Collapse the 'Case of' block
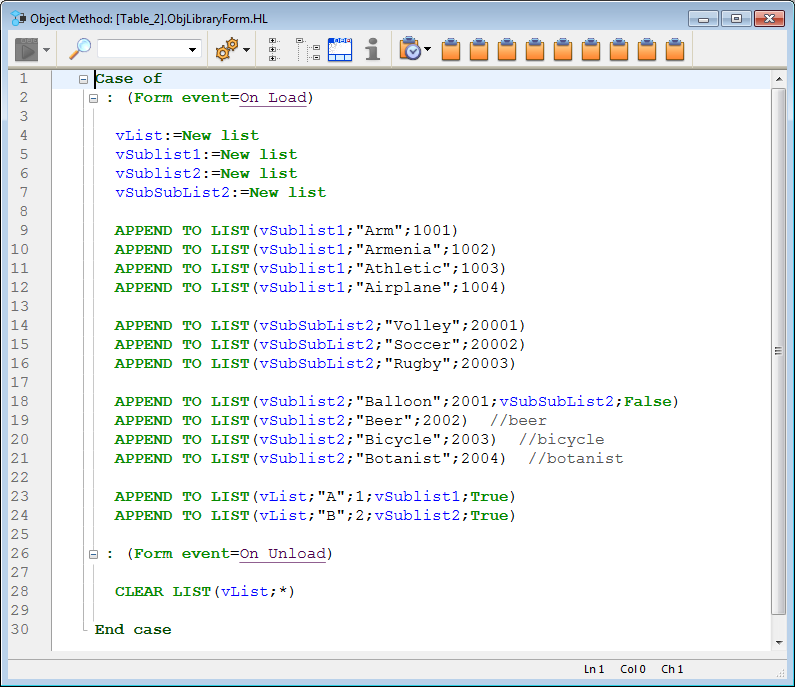Image resolution: width=795 pixels, height=687 pixels. coord(84,79)
